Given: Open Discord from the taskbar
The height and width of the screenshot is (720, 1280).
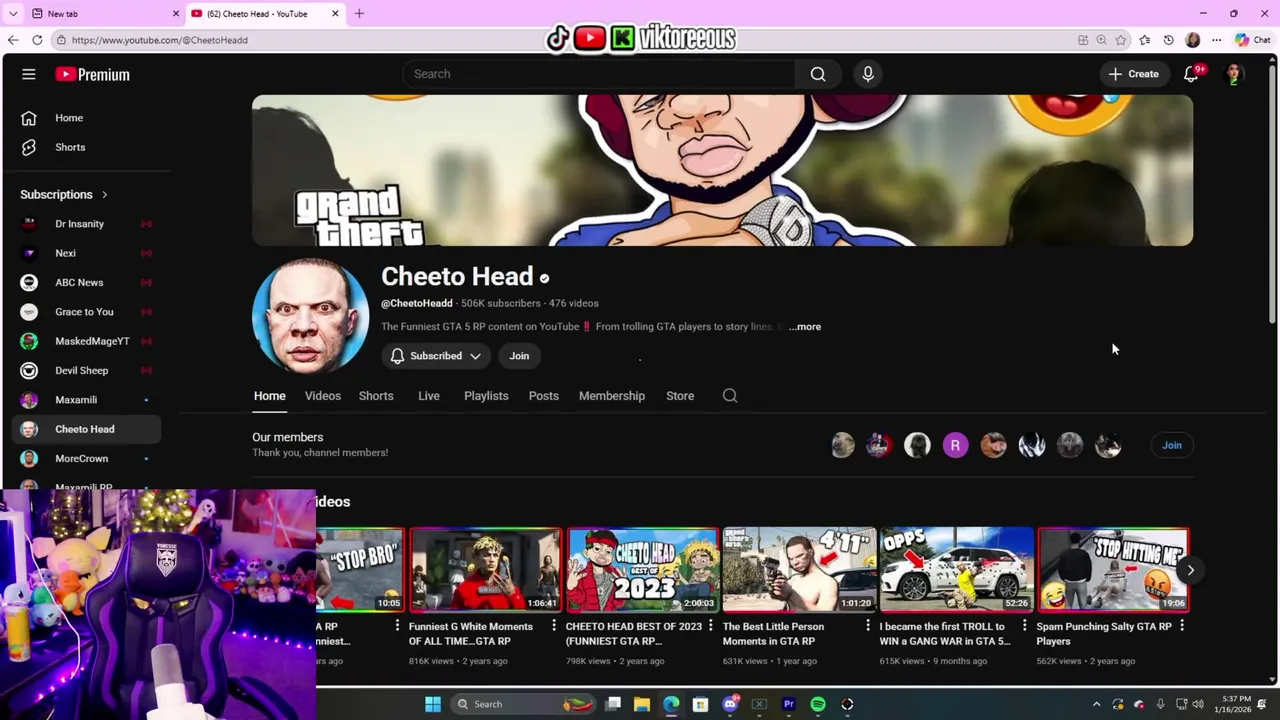Looking at the screenshot, I should 730,704.
